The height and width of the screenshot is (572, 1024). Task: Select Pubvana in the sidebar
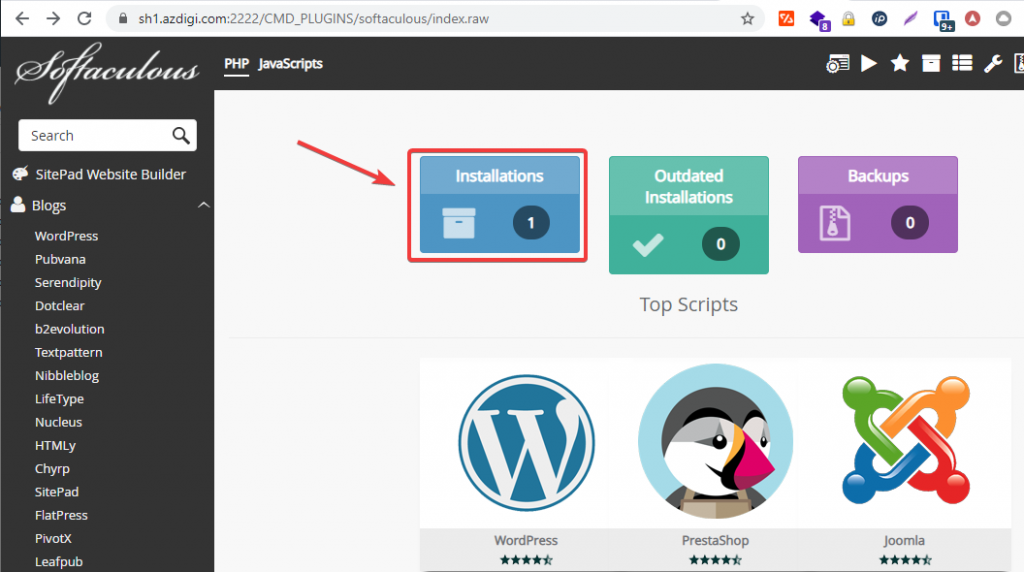click(x=60, y=259)
